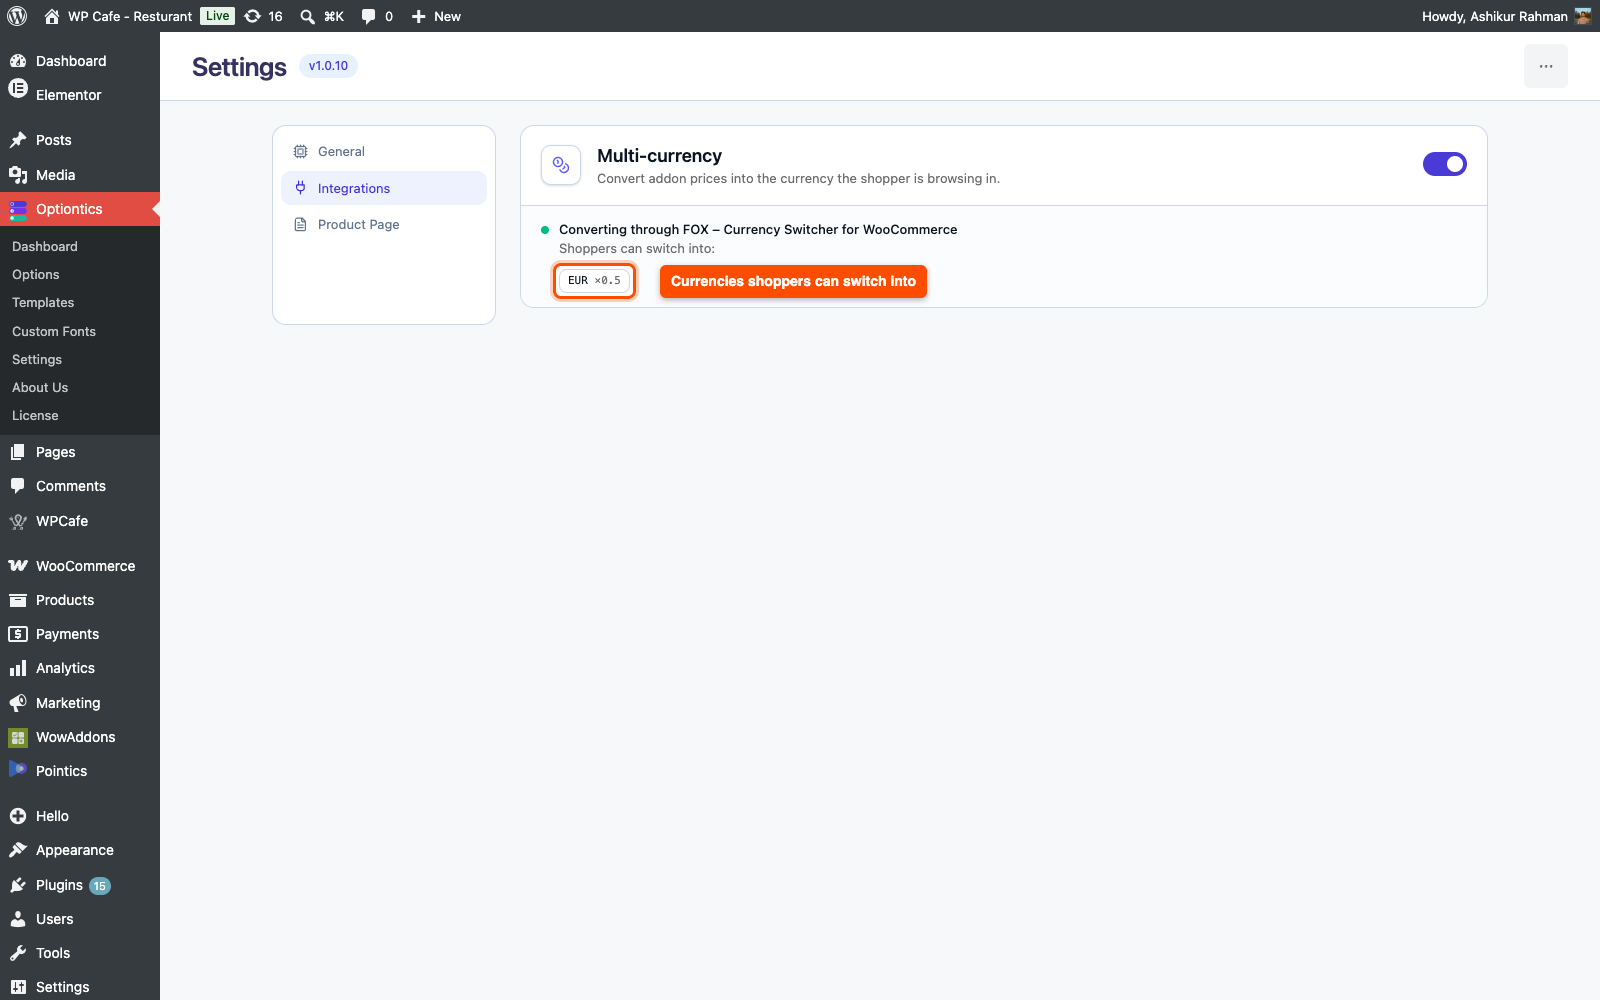Viewport: 1600px width, 1000px height.
Task: Click the ⌘K search shortcut label
Action: pyautogui.click(x=334, y=16)
